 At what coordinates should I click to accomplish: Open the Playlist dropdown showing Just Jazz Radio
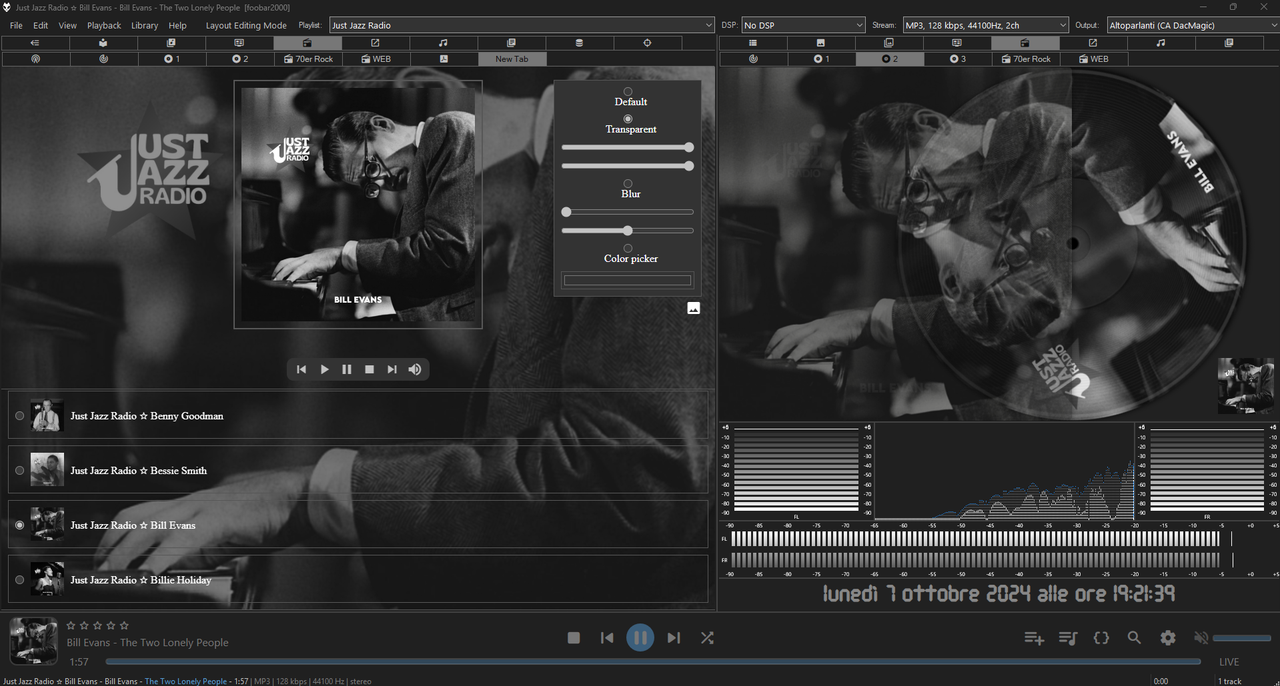tap(522, 25)
